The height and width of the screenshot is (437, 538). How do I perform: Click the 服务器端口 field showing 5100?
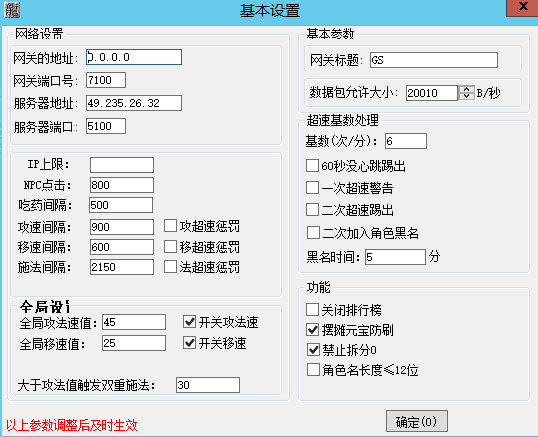pos(106,126)
